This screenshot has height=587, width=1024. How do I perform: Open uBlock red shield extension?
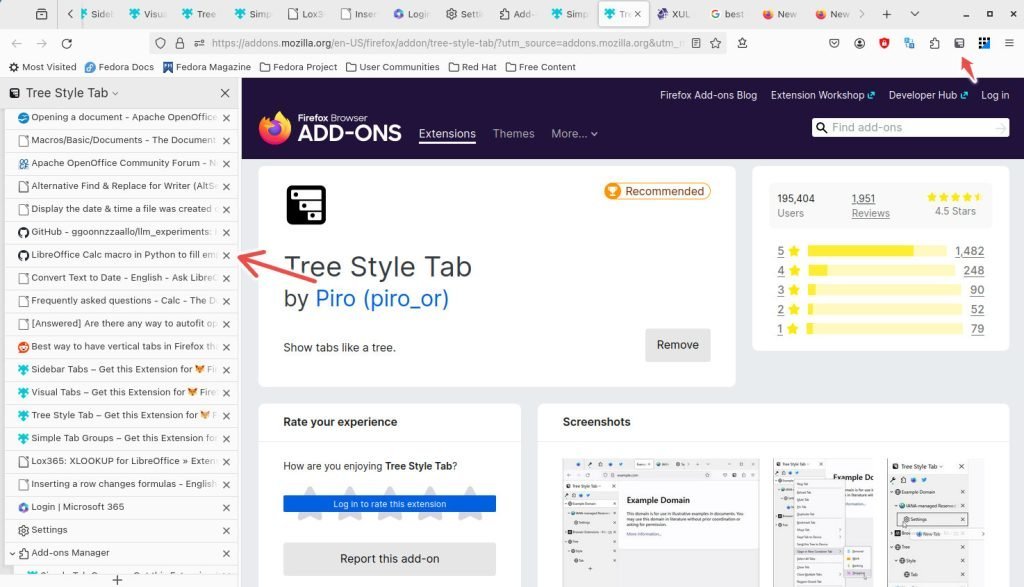(x=884, y=43)
